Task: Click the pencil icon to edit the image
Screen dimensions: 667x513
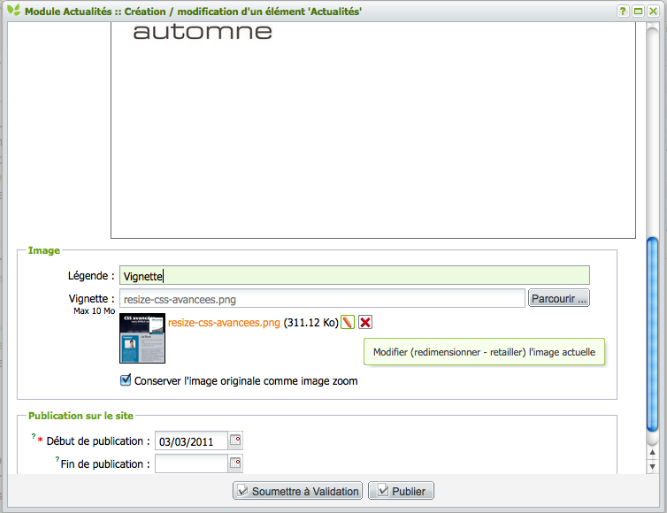Action: (348, 322)
